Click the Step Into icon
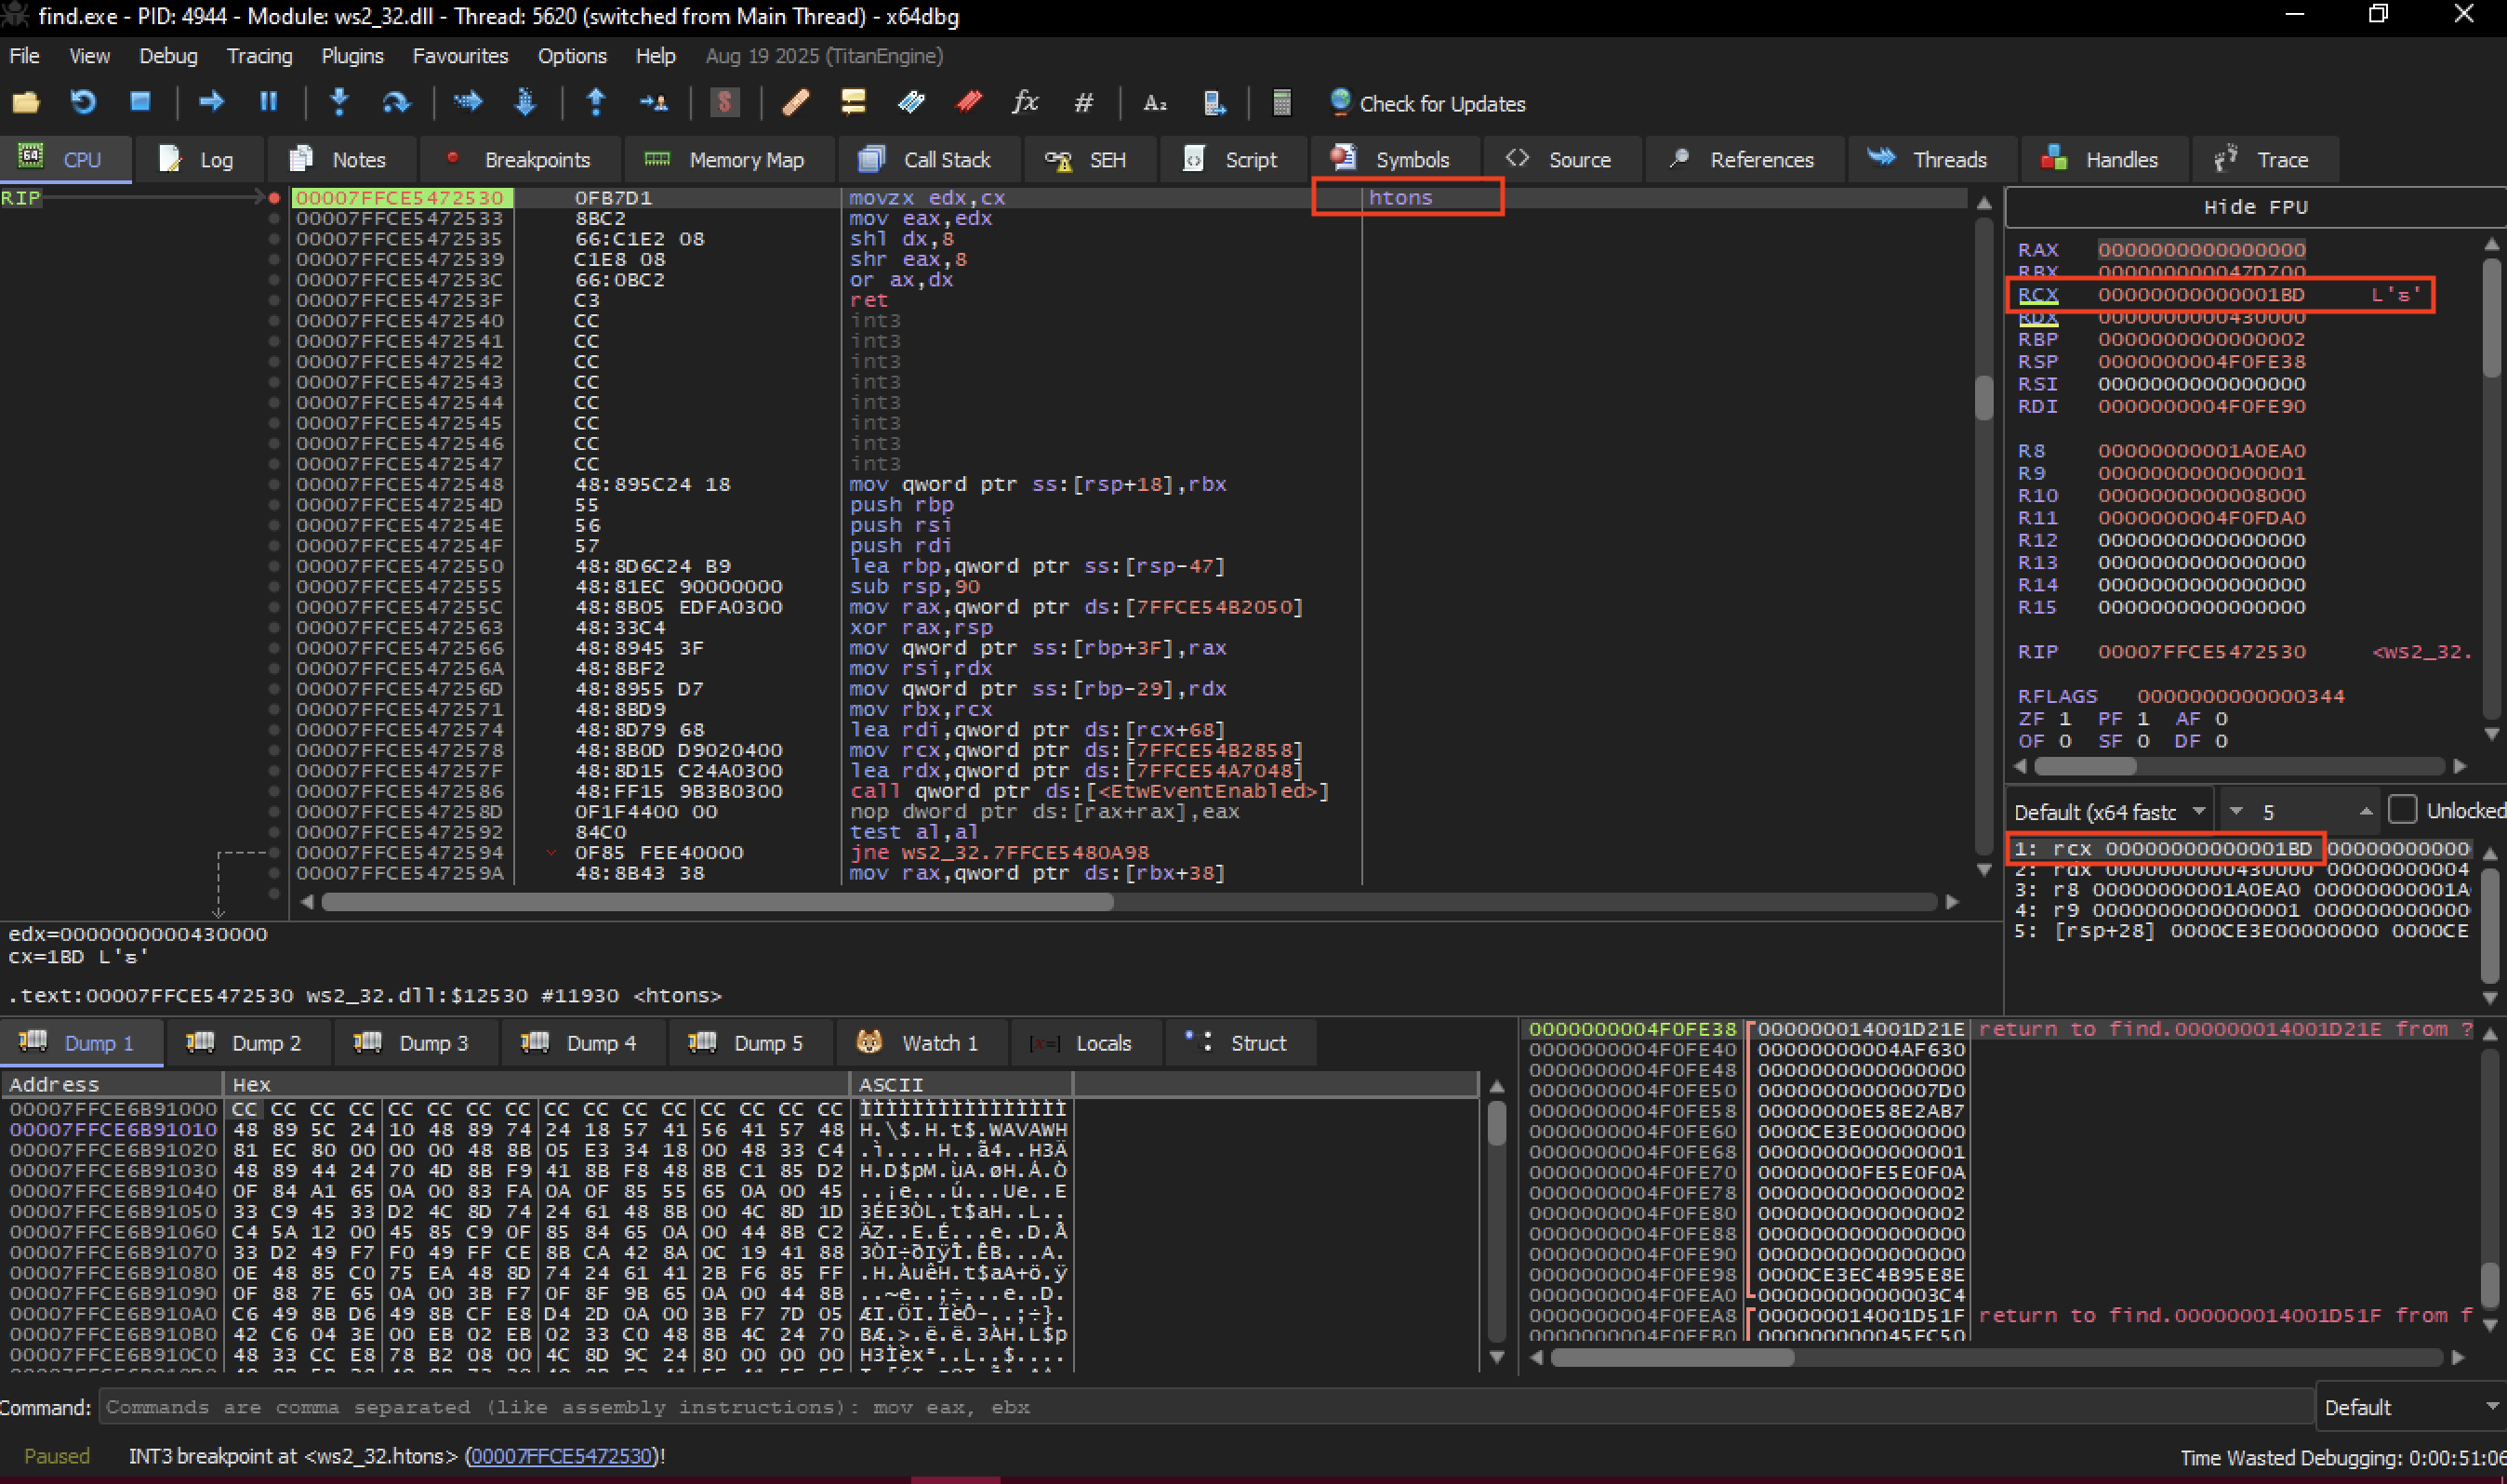The height and width of the screenshot is (1484, 2507). pyautogui.click(x=340, y=102)
